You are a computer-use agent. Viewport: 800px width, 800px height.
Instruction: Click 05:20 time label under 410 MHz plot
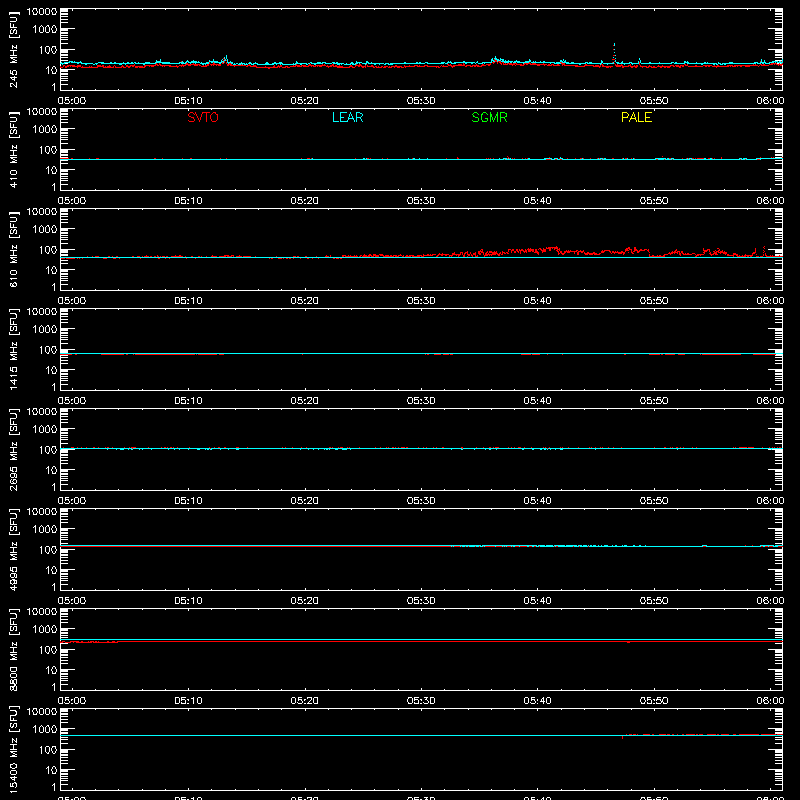[305, 201]
